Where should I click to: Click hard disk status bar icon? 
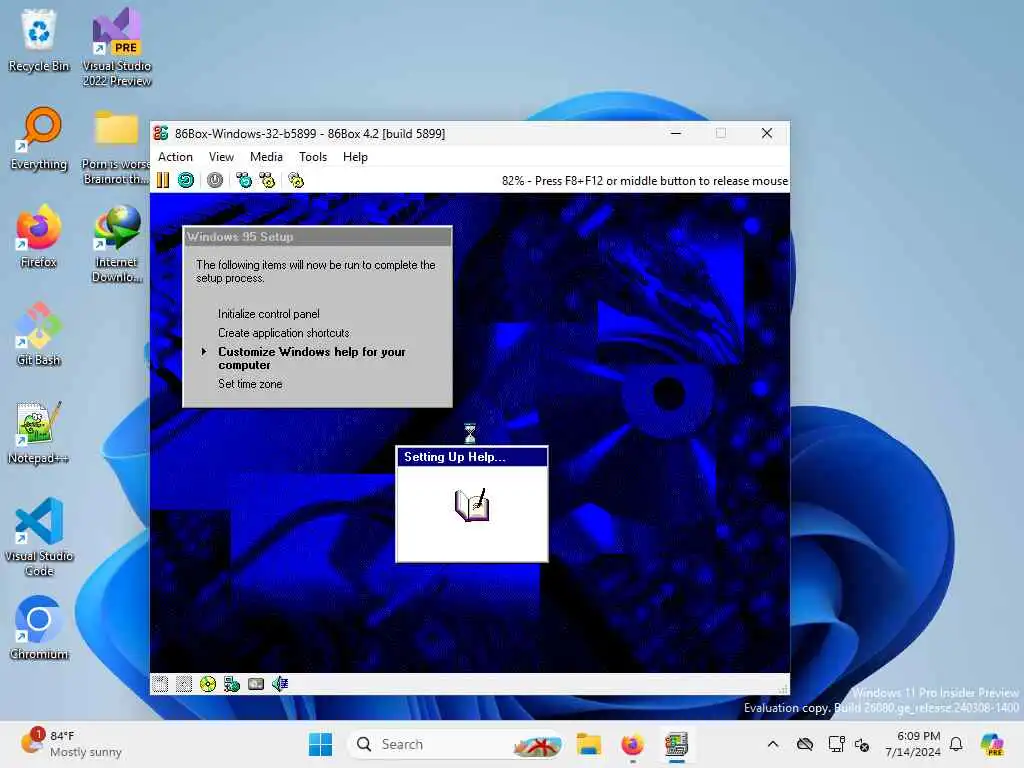pyautogui.click(x=256, y=684)
